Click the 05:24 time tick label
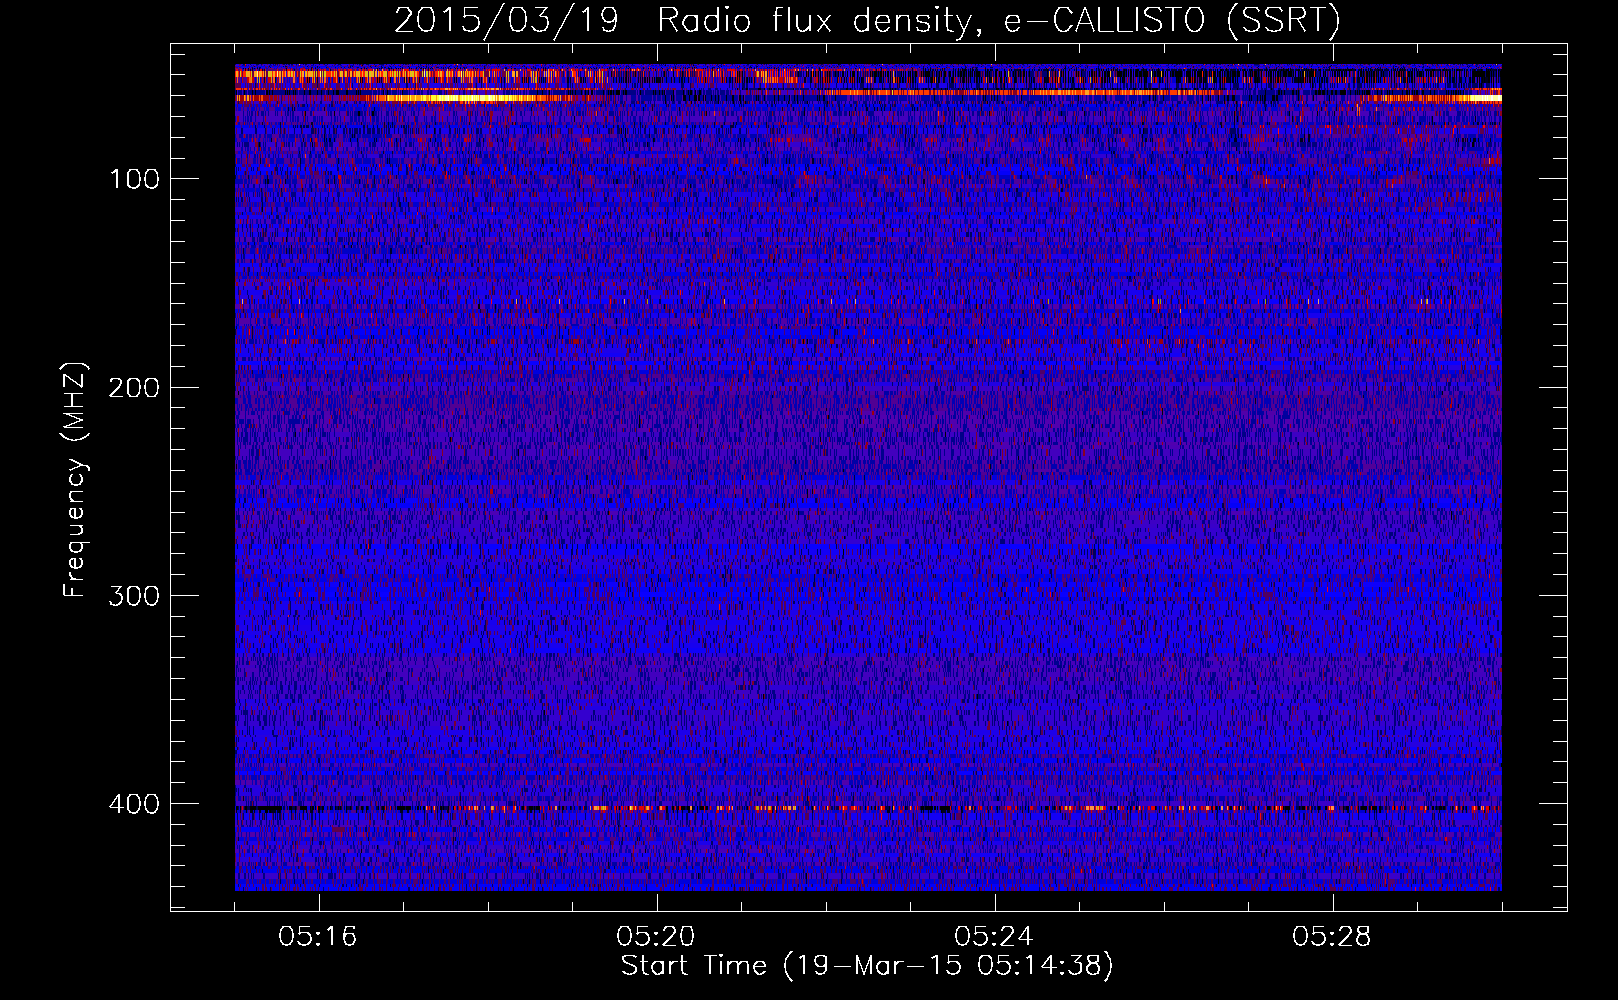1618x1000 pixels. [994, 937]
